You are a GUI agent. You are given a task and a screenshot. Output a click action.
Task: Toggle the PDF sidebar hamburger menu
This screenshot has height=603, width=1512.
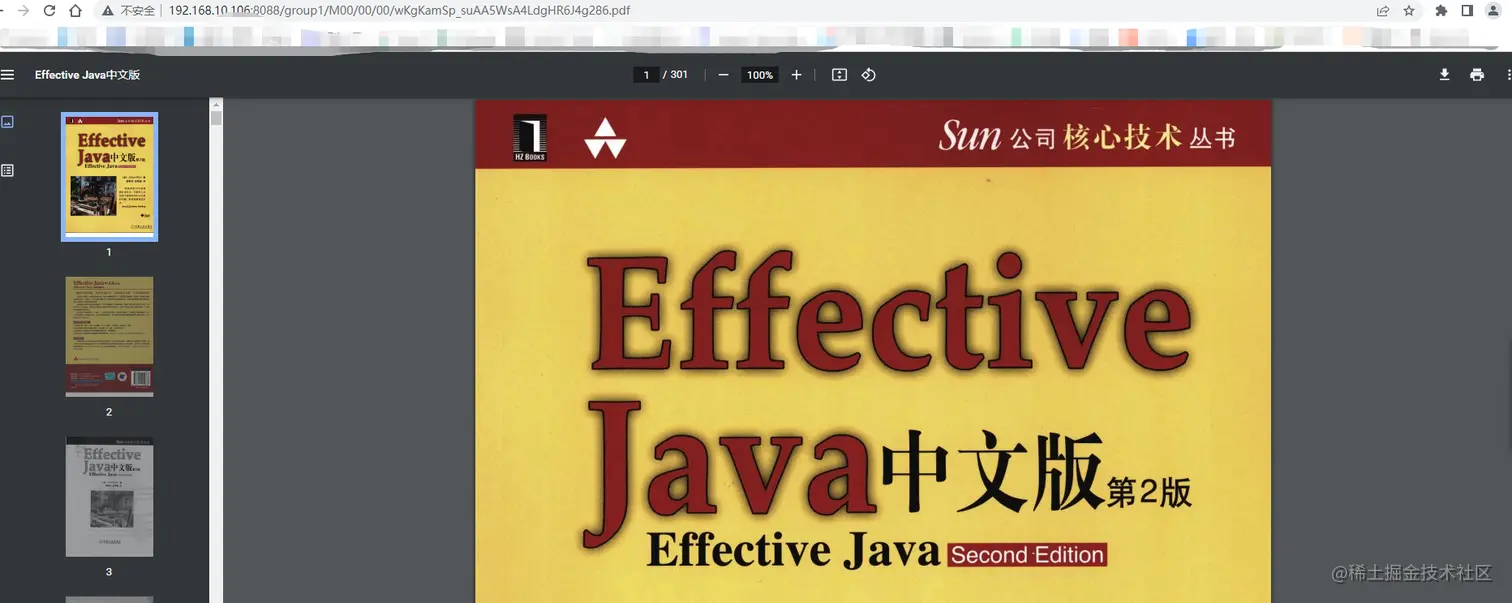point(8,75)
